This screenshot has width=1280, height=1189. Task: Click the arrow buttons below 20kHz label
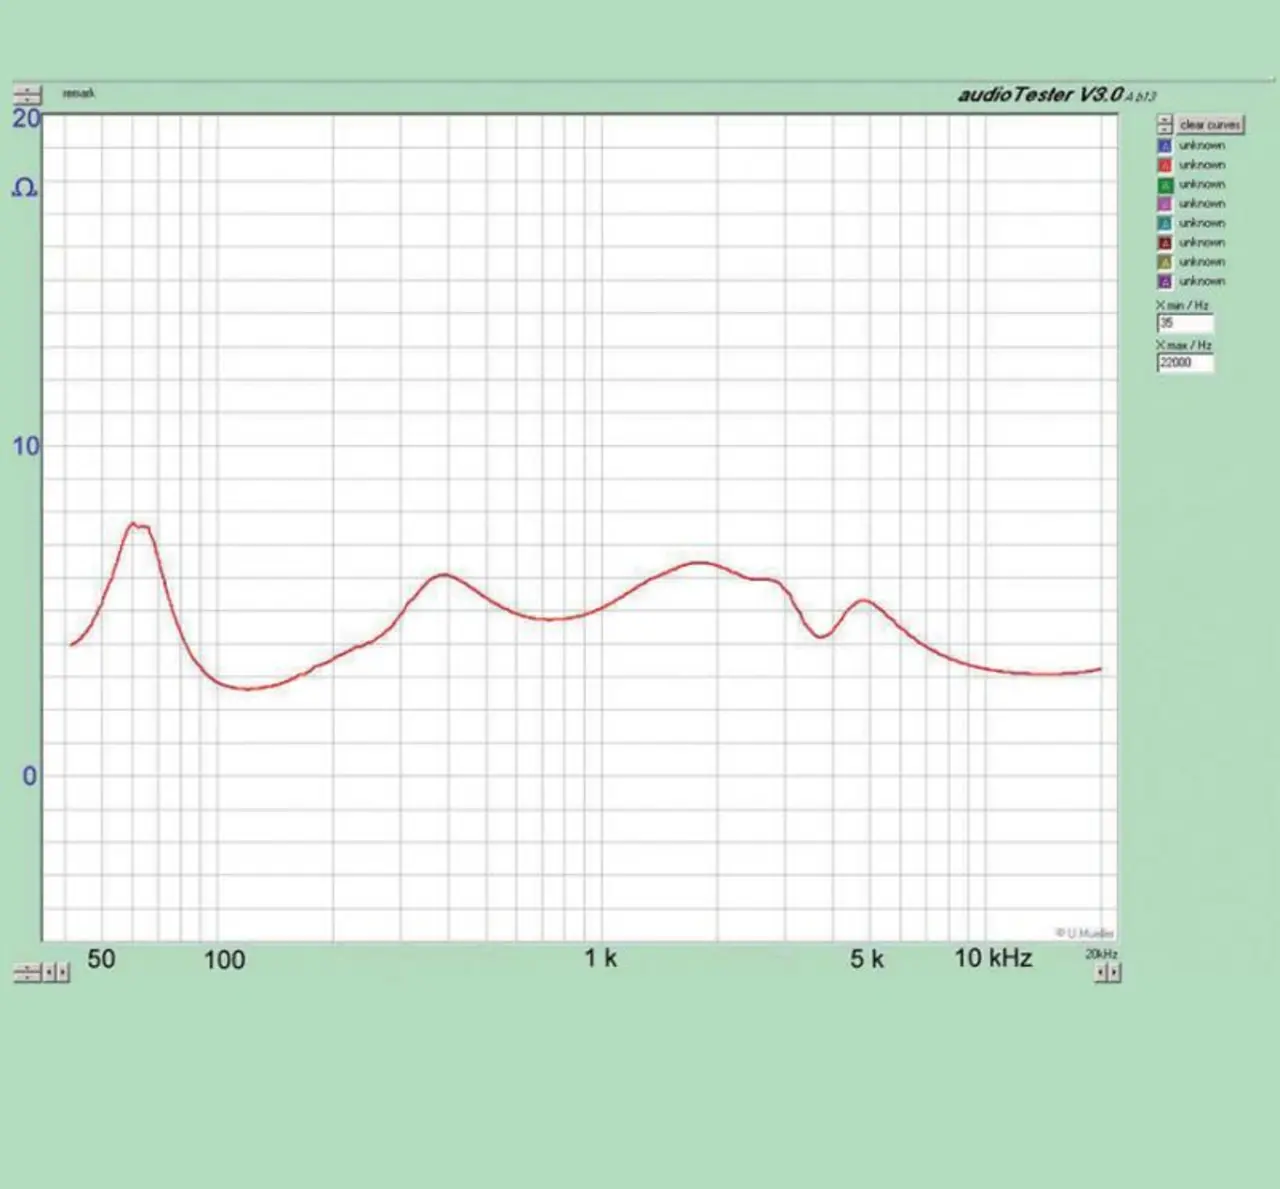(x=1107, y=972)
